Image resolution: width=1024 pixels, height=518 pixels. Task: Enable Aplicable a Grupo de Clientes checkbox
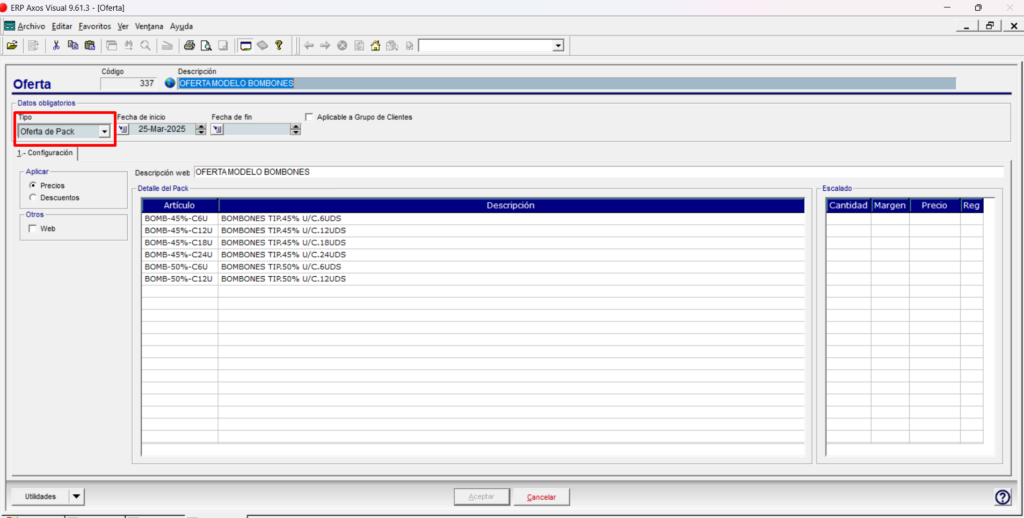[x=309, y=117]
